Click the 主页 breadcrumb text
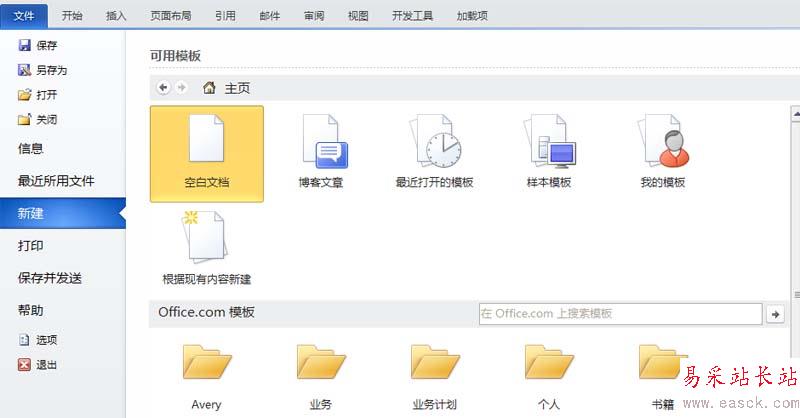800x418 pixels. (x=237, y=88)
